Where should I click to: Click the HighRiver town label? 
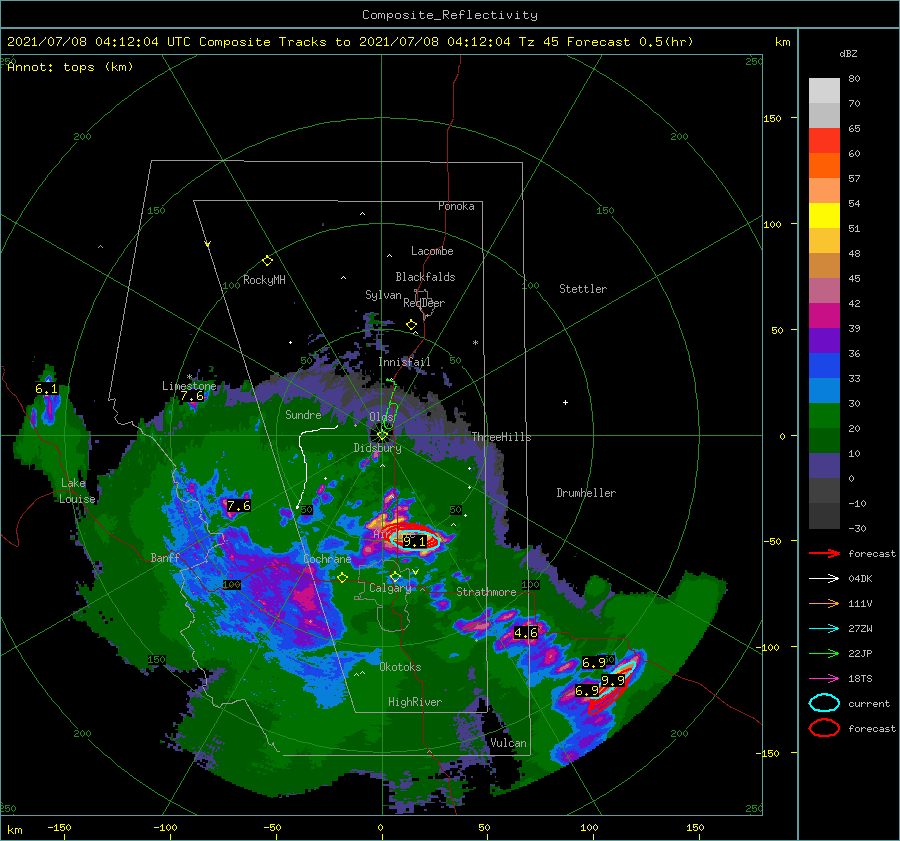coord(415,702)
